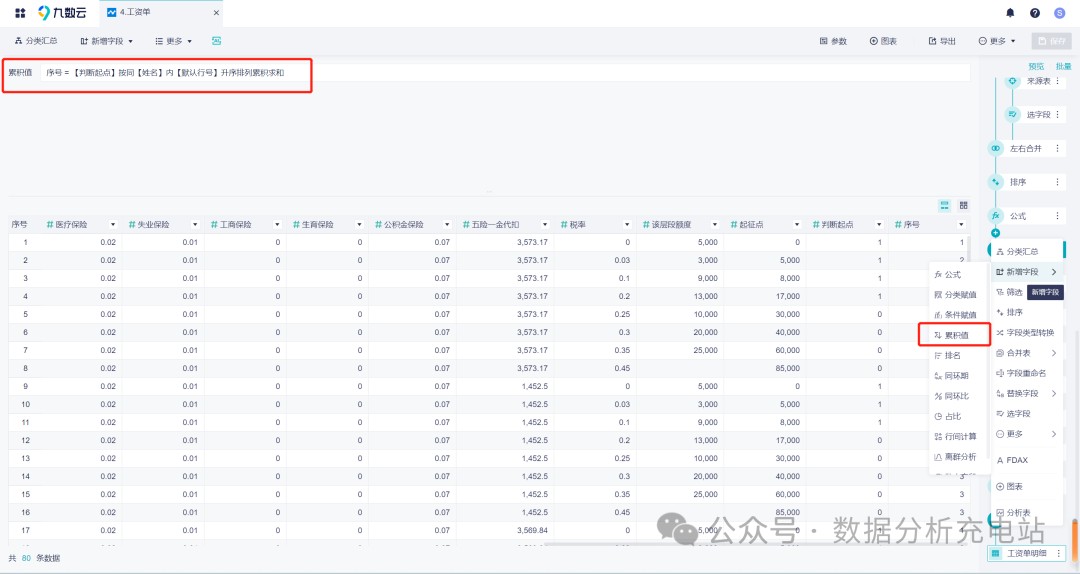Open filter dropdown of 工商保险 column
This screenshot has width=1080, height=574.
point(277,225)
